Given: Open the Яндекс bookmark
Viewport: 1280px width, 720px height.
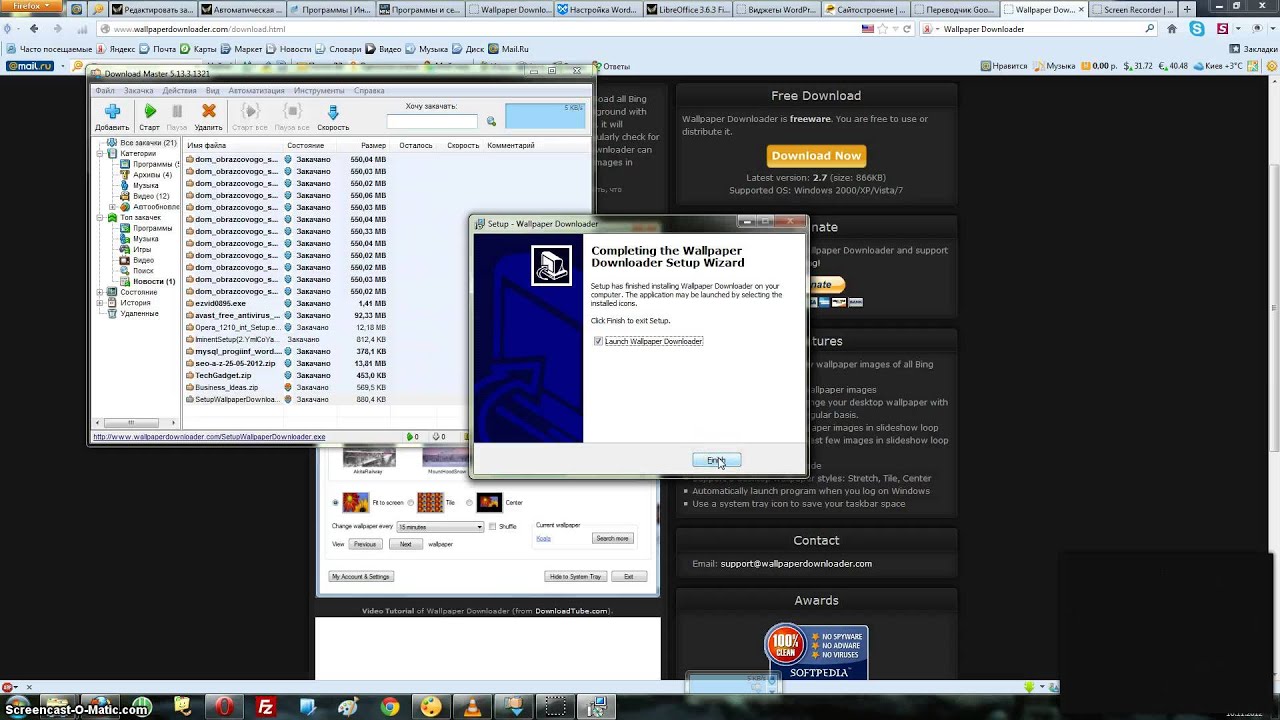Looking at the screenshot, I should coord(117,49).
